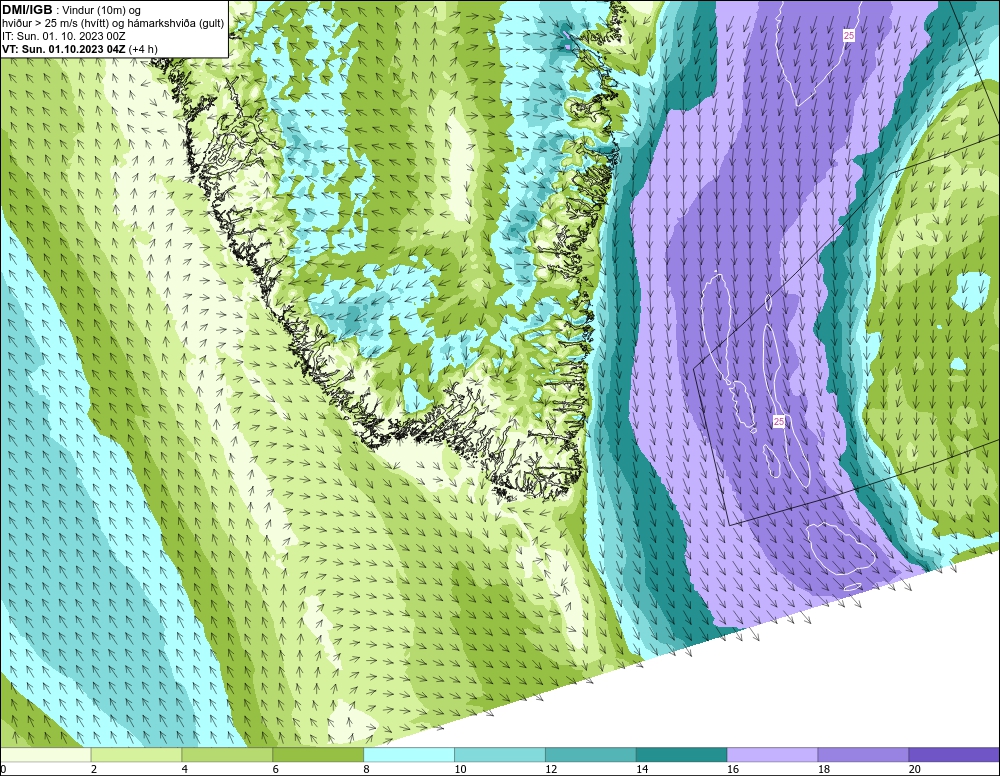Image resolution: width=1000 pixels, height=776 pixels.
Task: Click the 18–20 m/s purple legend swatch
Action: click(x=864, y=755)
